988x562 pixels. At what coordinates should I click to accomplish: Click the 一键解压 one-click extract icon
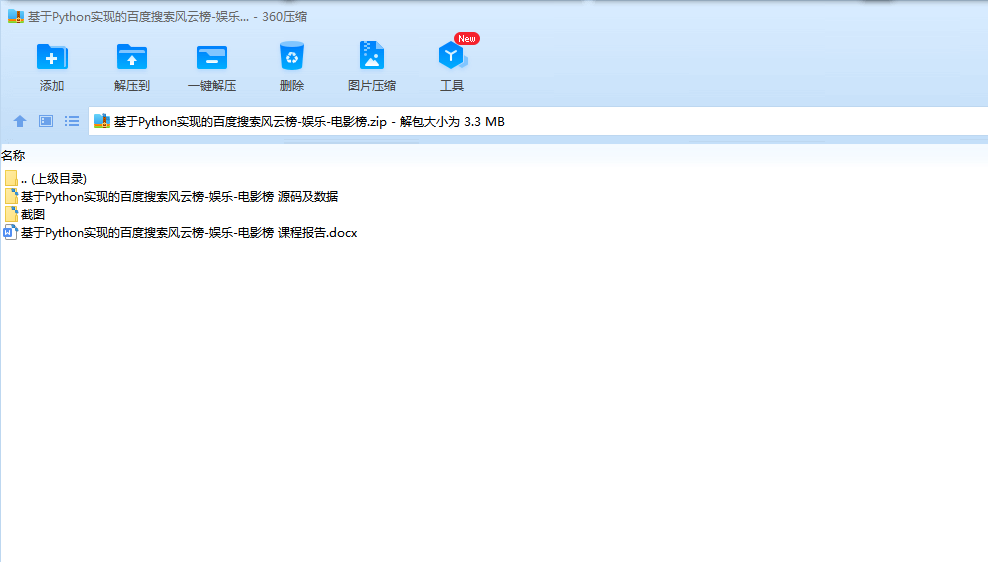(x=212, y=57)
